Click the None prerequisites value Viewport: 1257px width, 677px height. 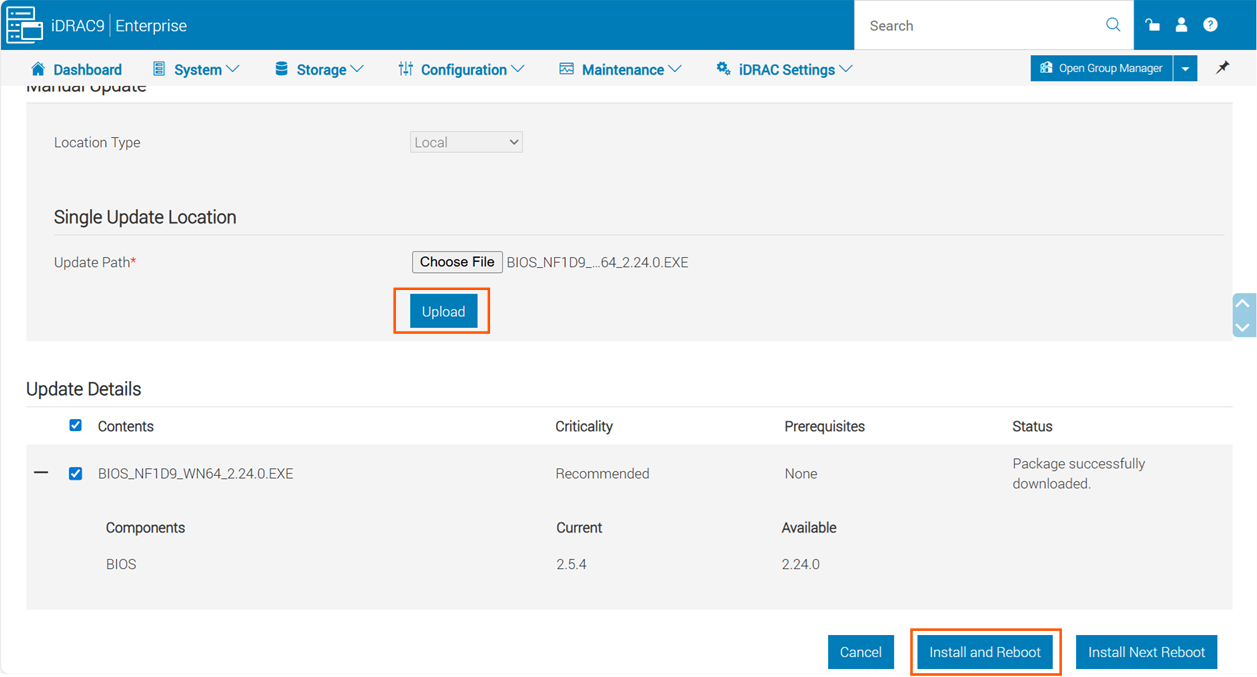click(x=801, y=474)
